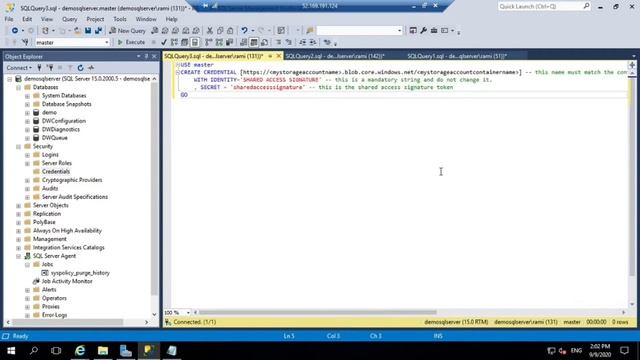Click the Database Engine Query icon
This screenshot has width=640, height=360.
coord(154,31)
